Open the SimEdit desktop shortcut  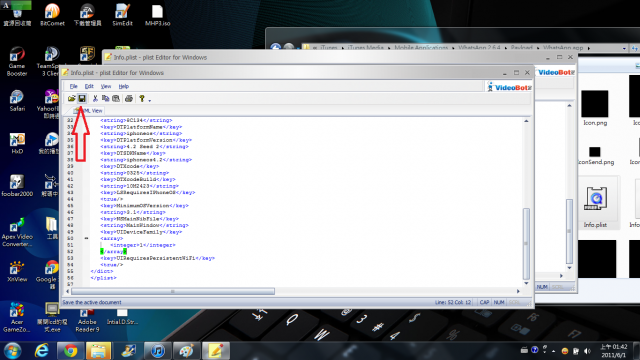point(122,15)
